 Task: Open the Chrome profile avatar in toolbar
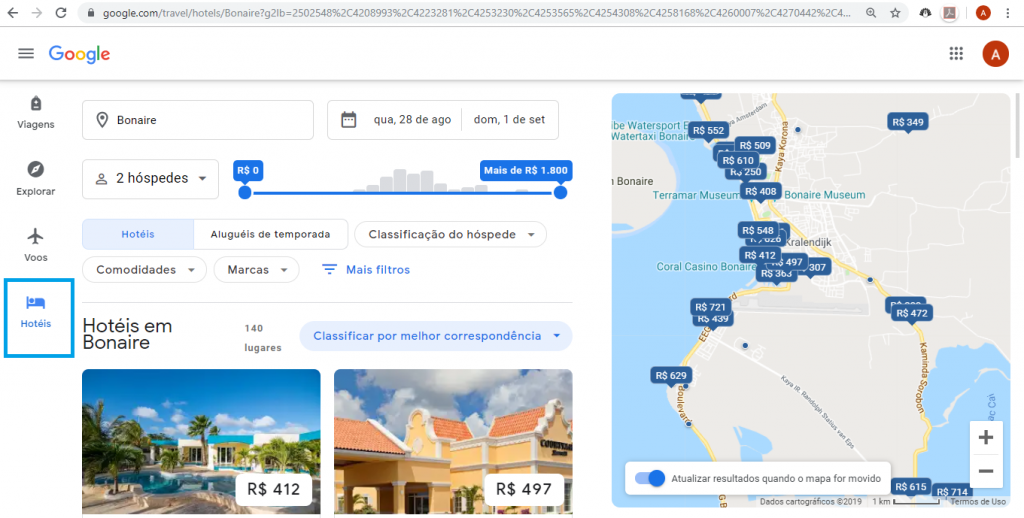point(983,12)
